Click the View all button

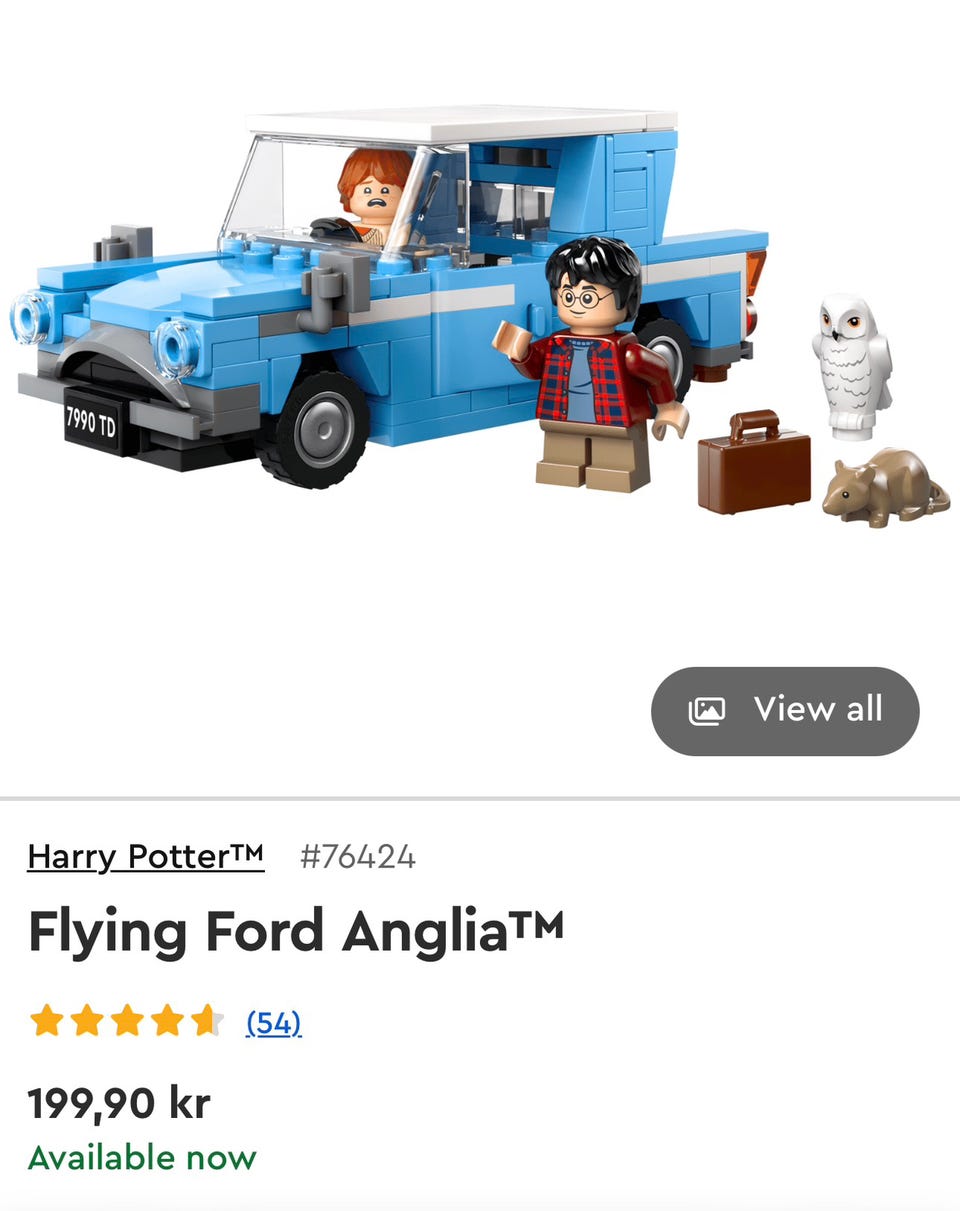pyautogui.click(x=785, y=711)
